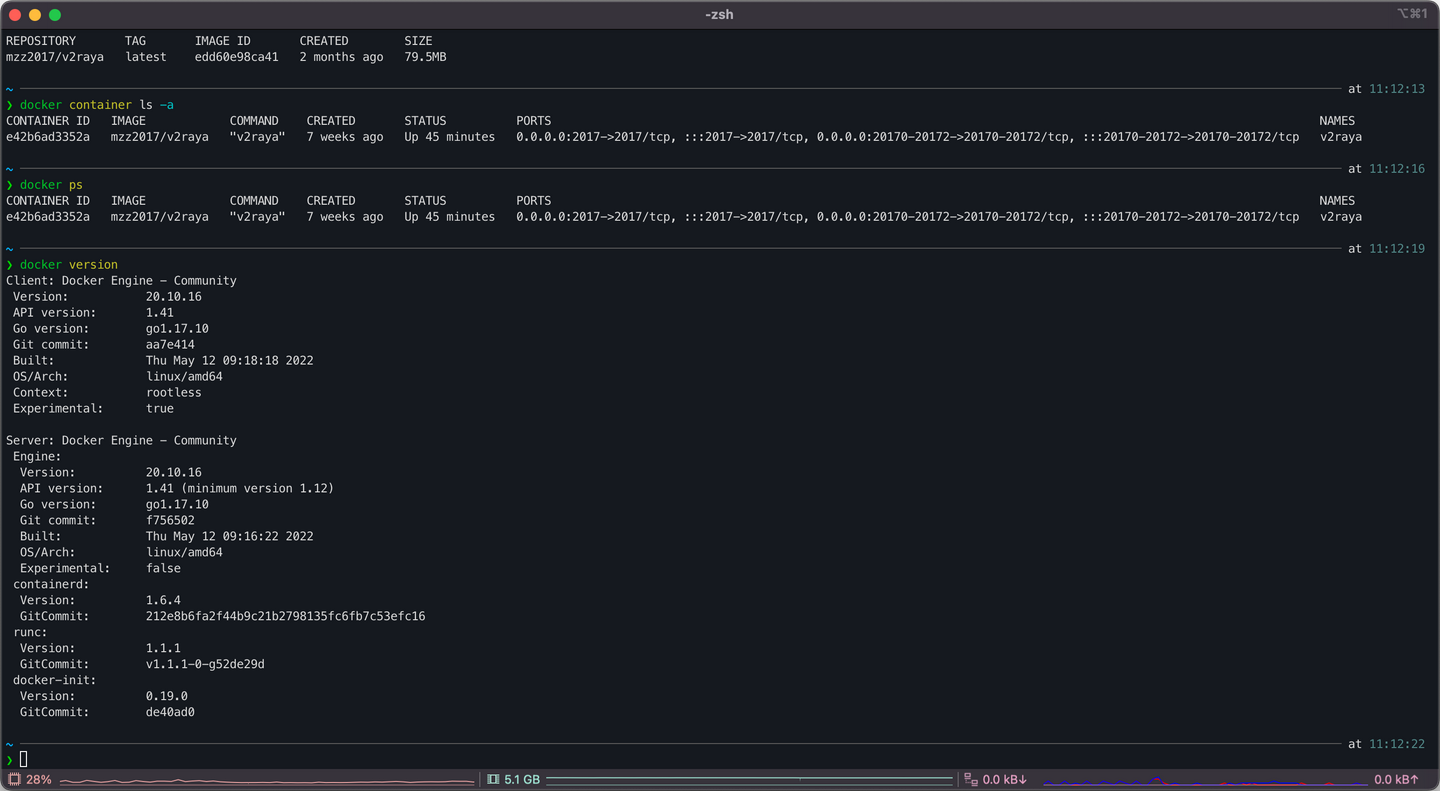Click the image name mzz2017/v2raya

159,136
